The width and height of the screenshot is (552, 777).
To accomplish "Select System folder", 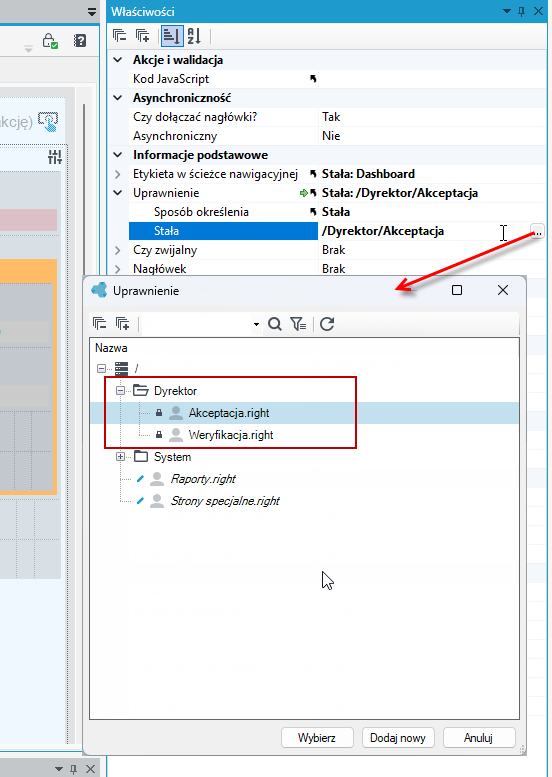I will point(172,456).
